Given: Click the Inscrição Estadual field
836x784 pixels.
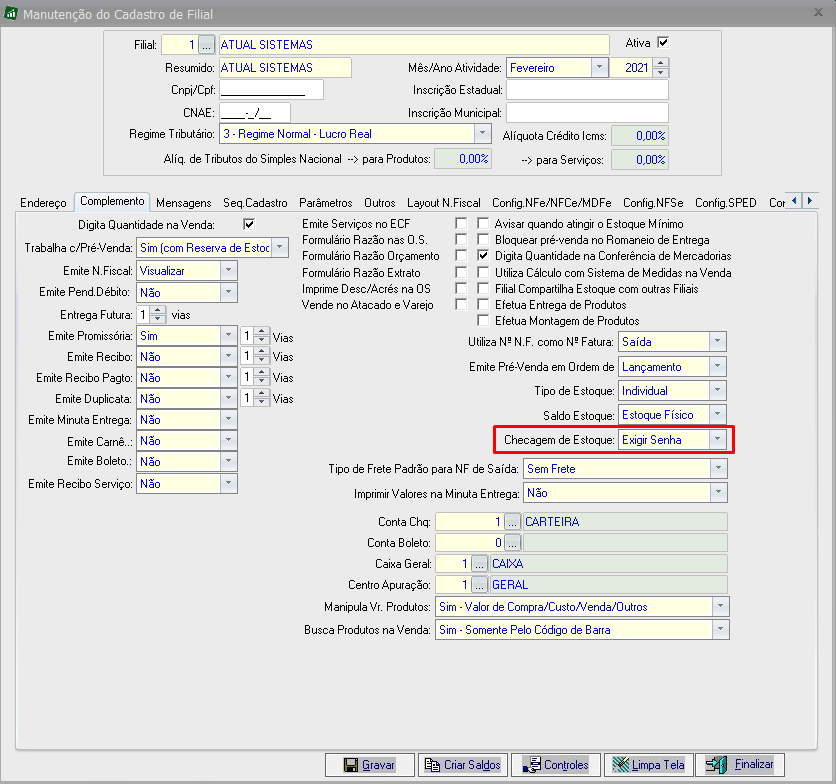Looking at the screenshot, I should (587, 90).
